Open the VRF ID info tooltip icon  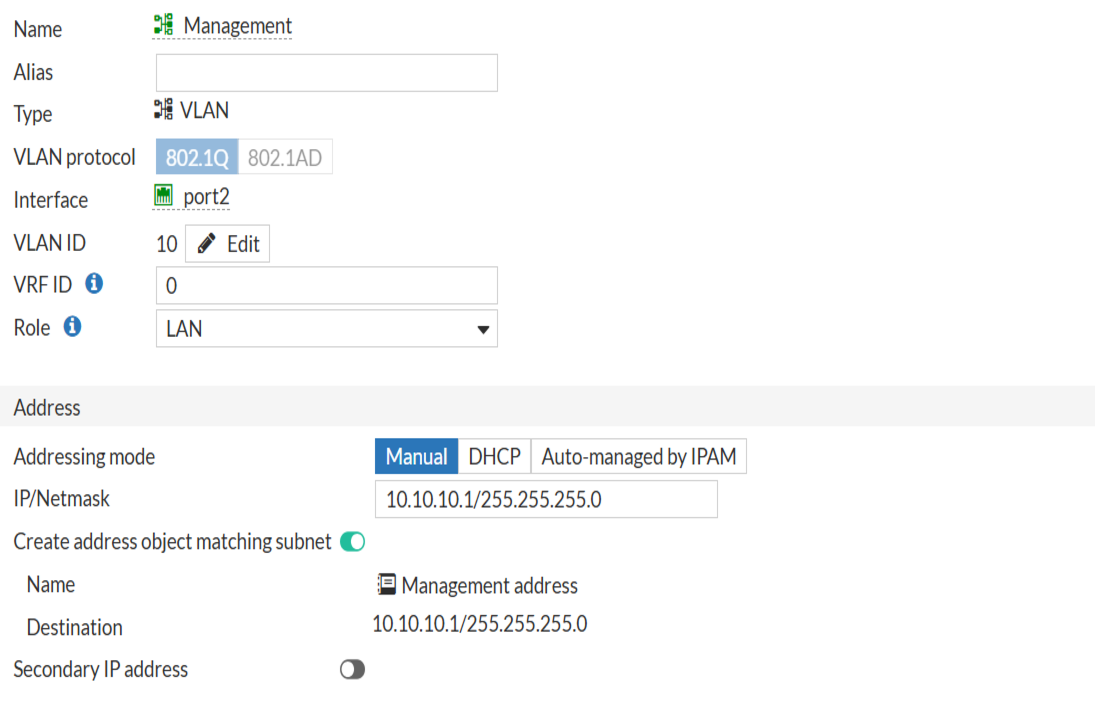[94, 284]
